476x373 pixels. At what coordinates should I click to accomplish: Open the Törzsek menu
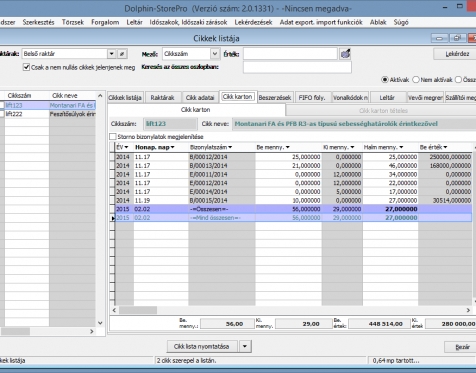pos(73,22)
